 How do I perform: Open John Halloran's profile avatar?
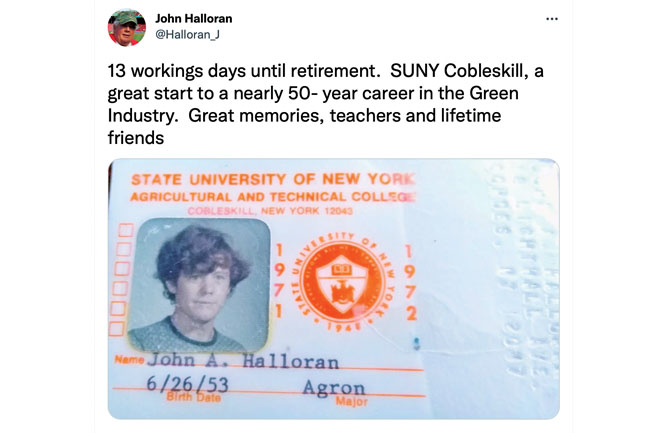pyautogui.click(x=127, y=27)
